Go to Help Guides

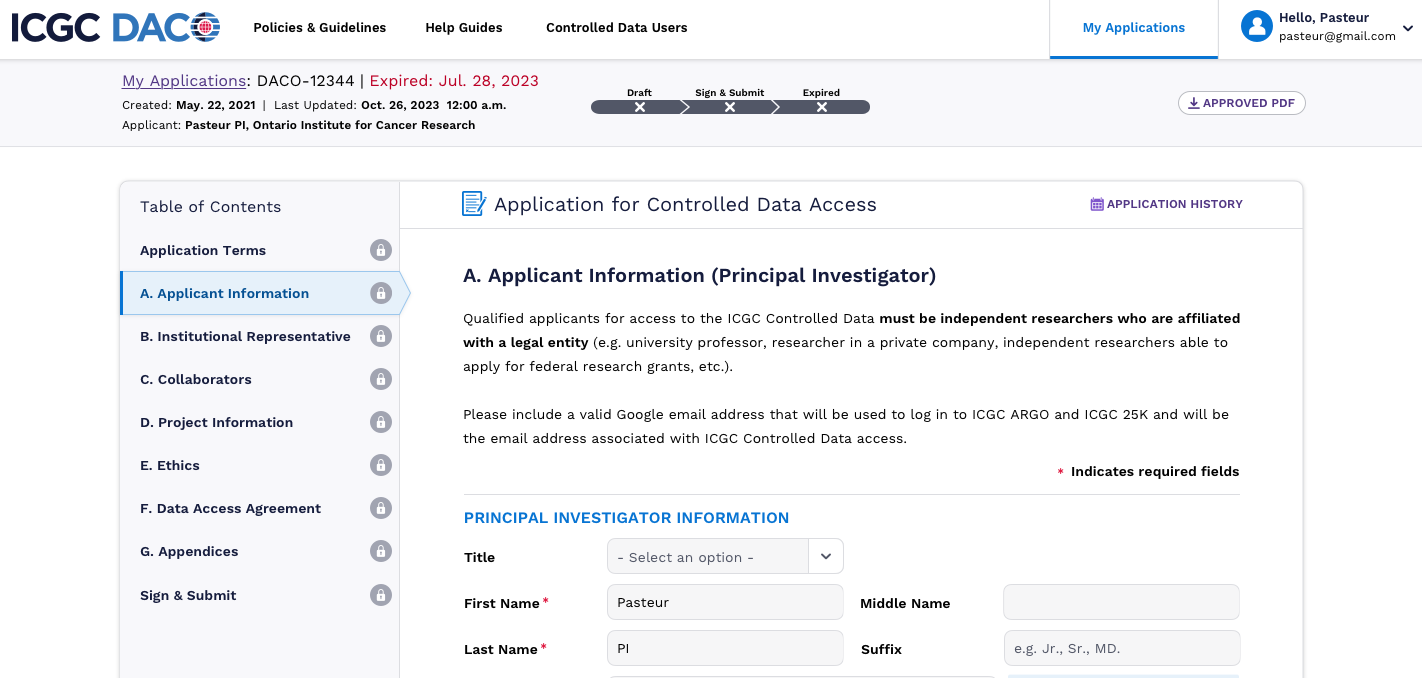(464, 28)
